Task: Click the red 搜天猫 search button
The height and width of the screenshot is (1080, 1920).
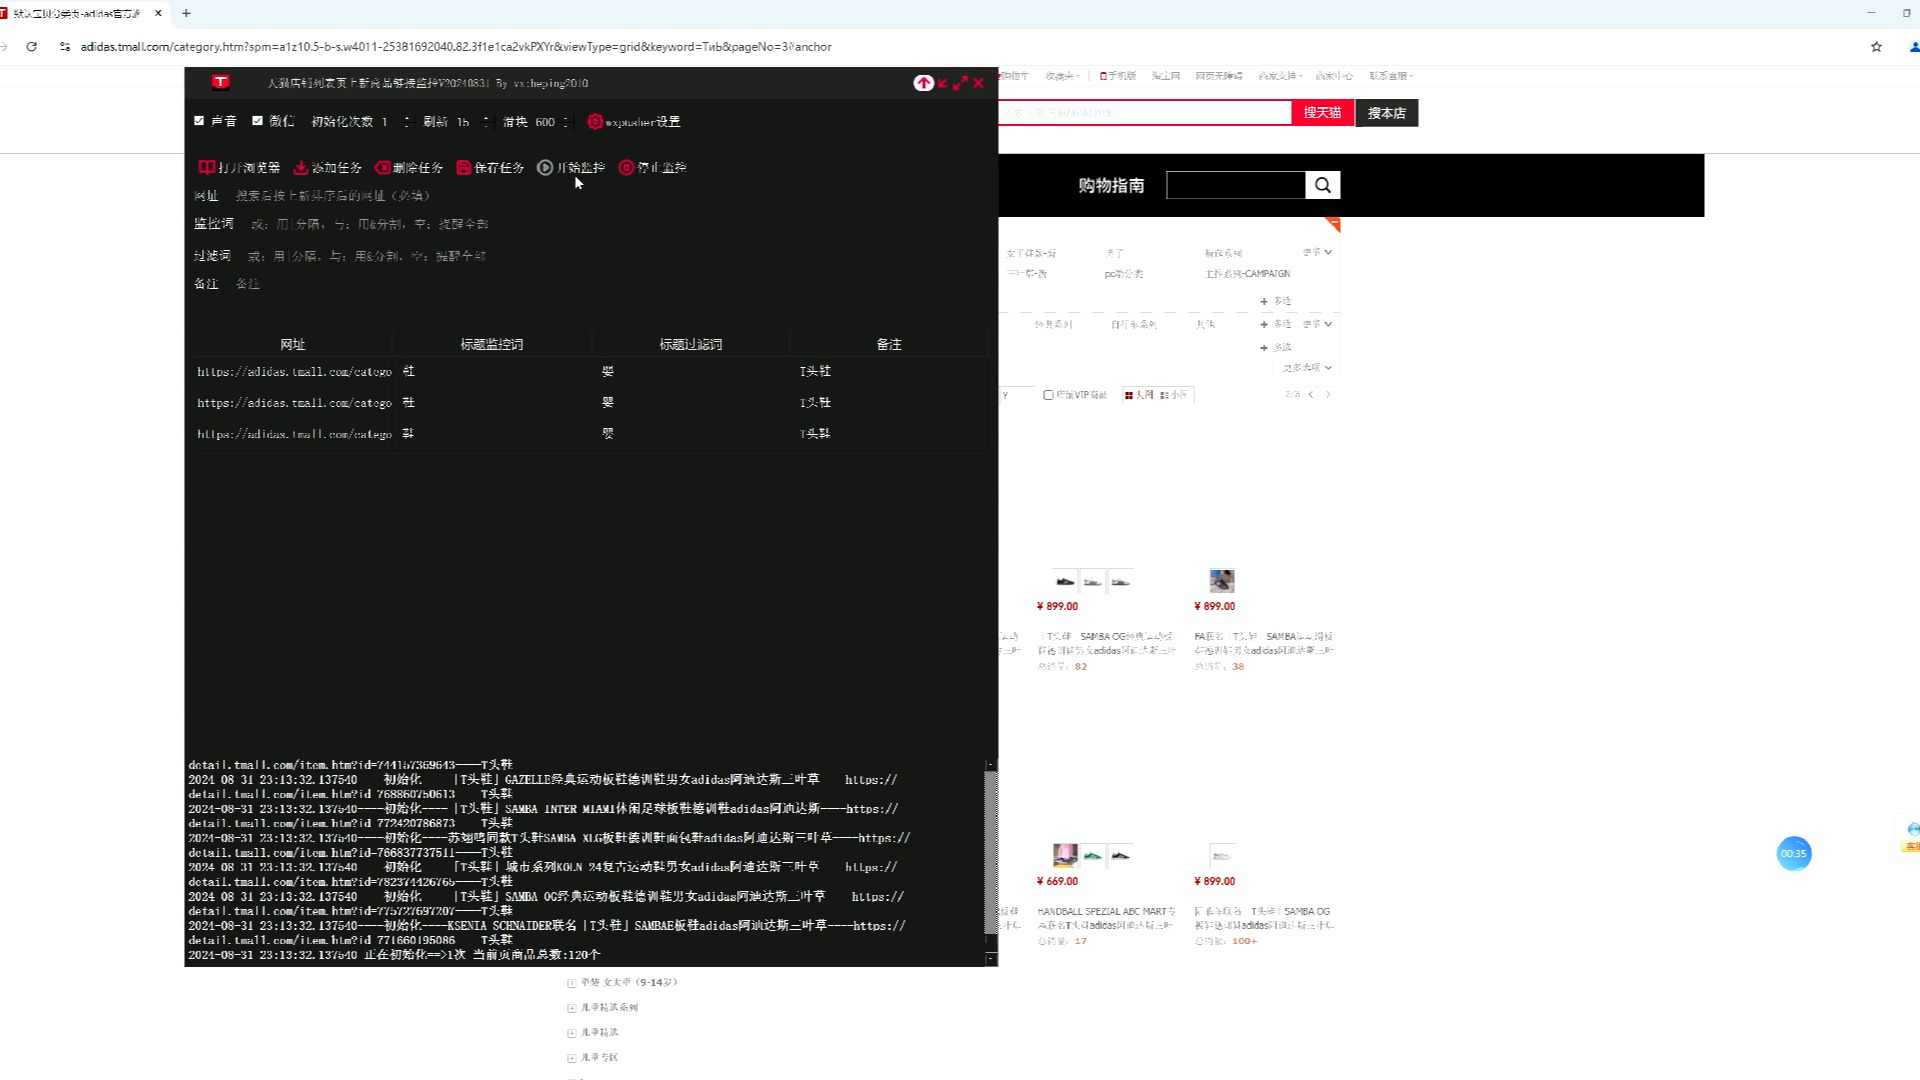Action: click(x=1322, y=113)
